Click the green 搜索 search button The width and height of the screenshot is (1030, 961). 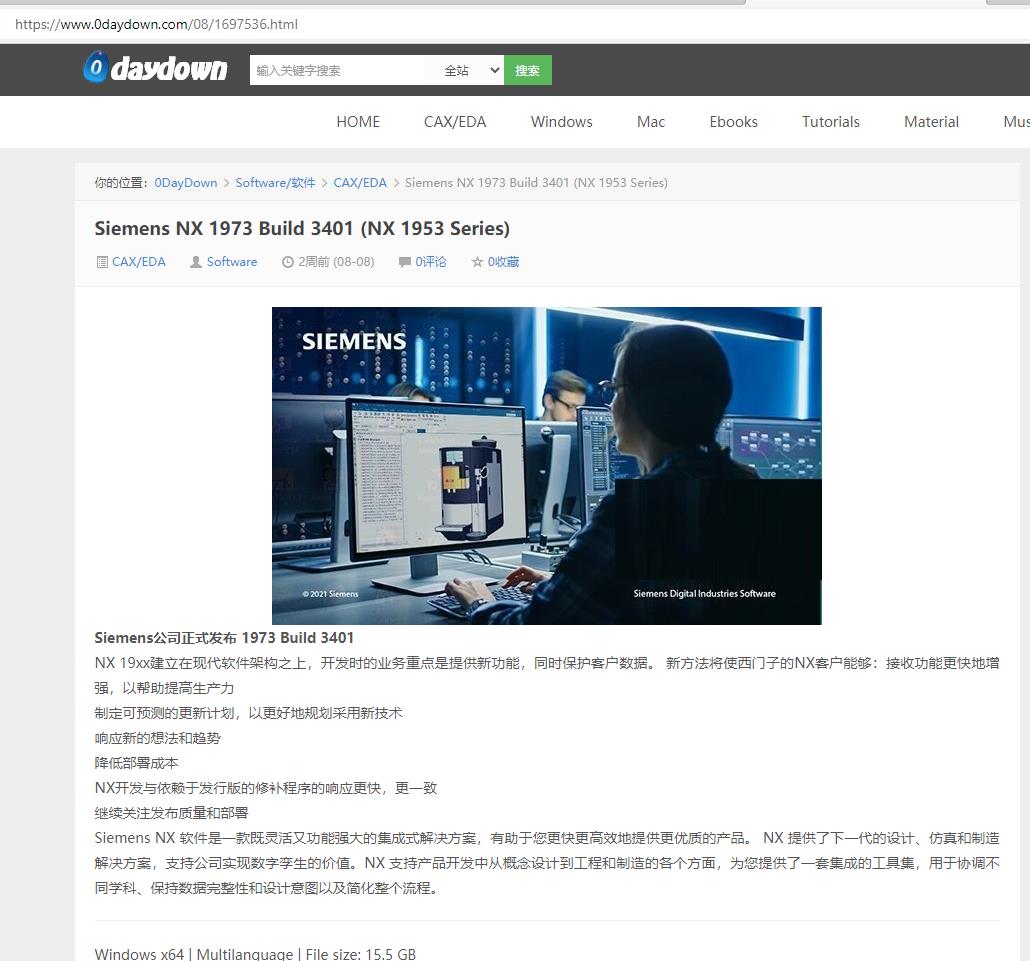click(x=527, y=70)
